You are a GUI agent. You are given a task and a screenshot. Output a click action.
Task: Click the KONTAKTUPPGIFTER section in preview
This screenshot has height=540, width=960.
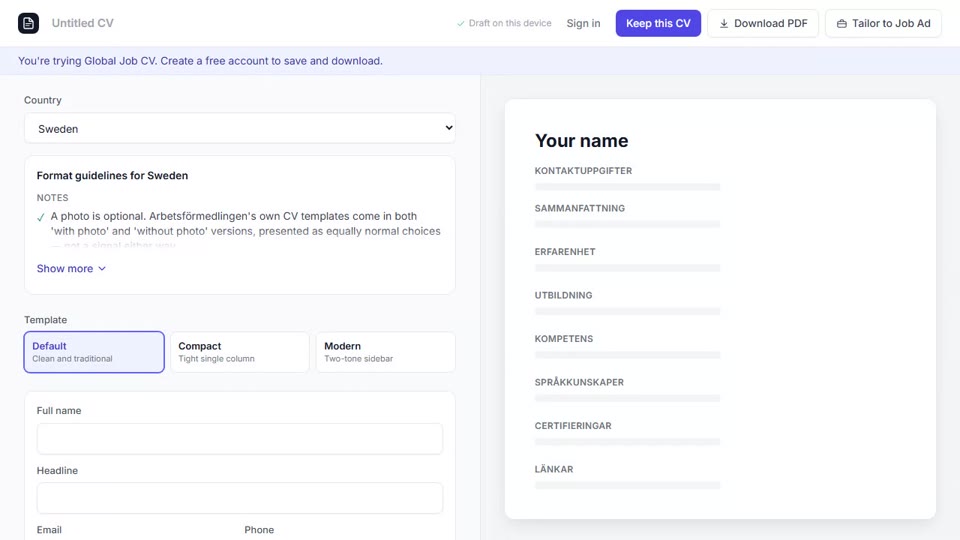click(583, 171)
